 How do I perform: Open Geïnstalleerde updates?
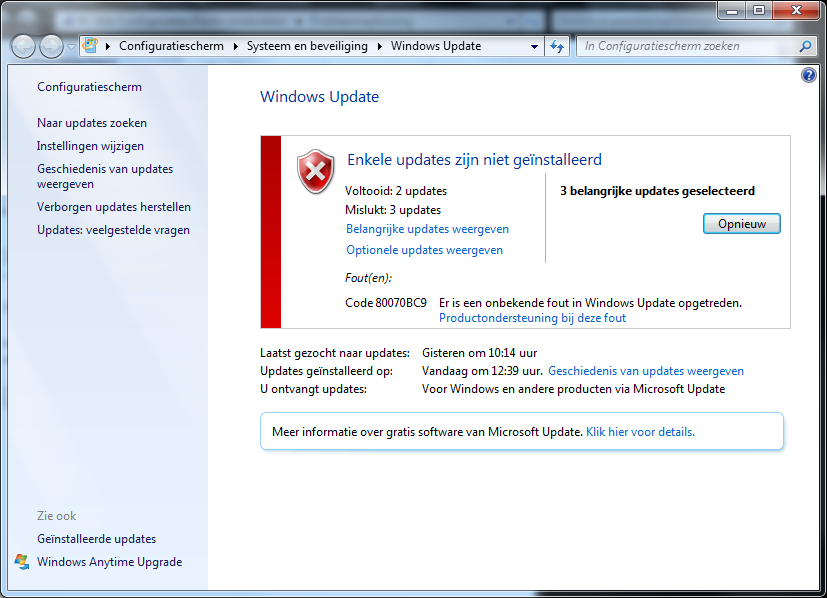point(97,539)
